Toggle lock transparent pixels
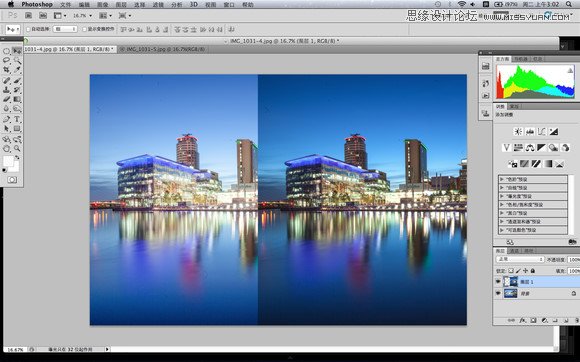The height and width of the screenshot is (362, 580). coord(511,271)
